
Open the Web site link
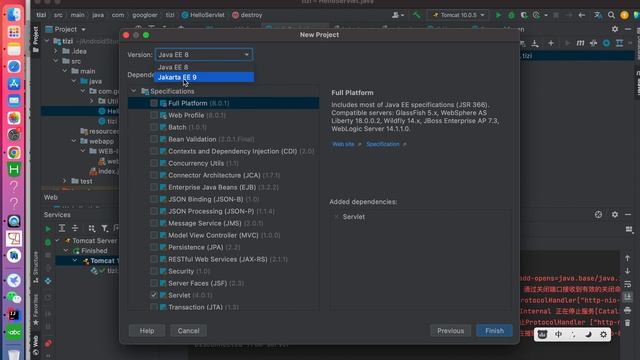[343, 144]
